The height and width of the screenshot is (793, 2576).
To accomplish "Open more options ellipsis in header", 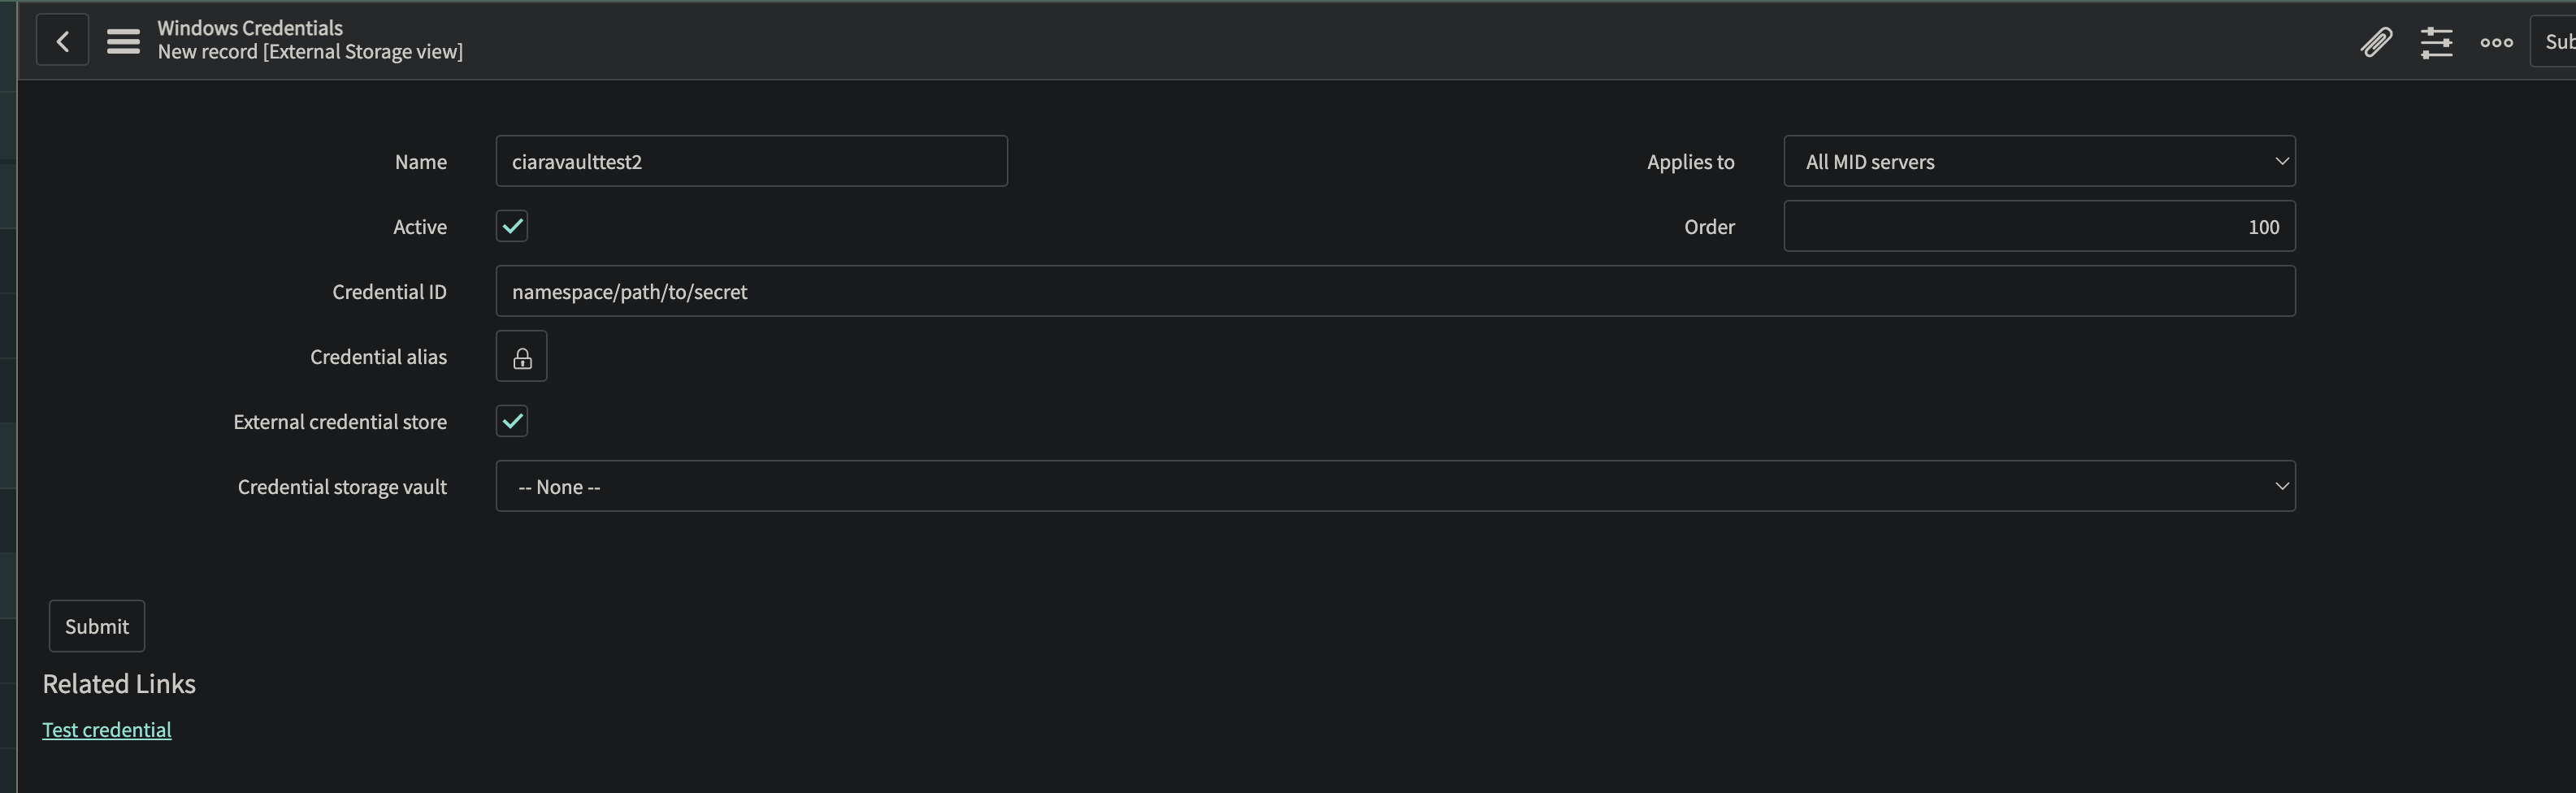I will [x=2496, y=42].
